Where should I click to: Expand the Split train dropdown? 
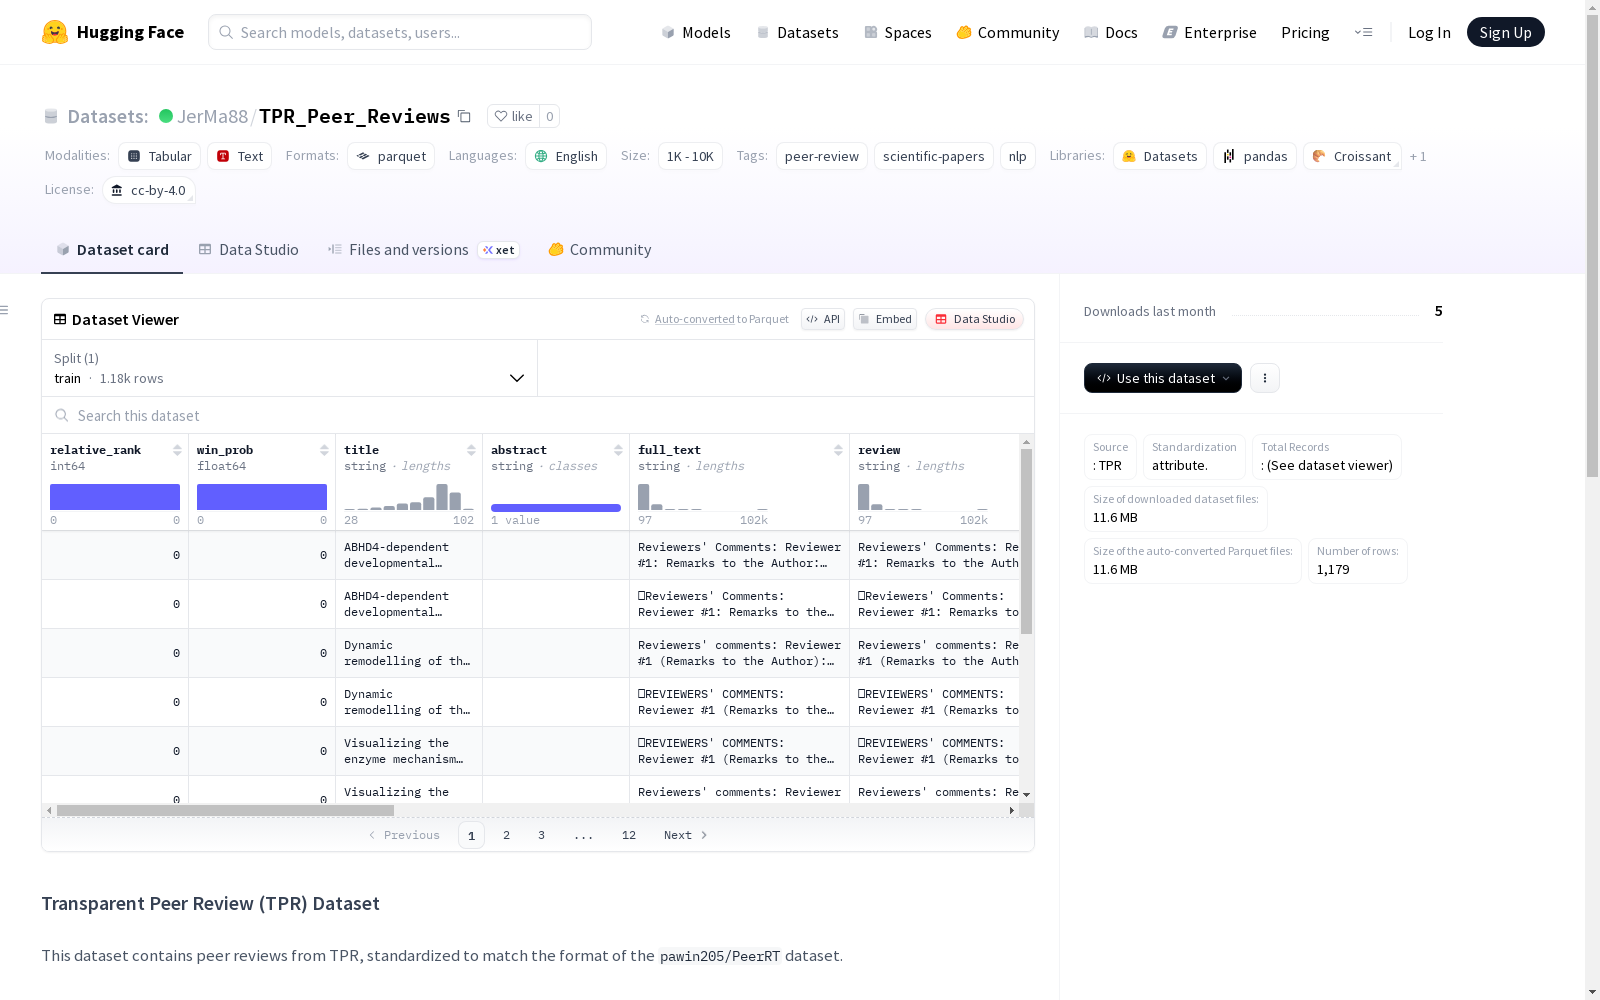290,368
